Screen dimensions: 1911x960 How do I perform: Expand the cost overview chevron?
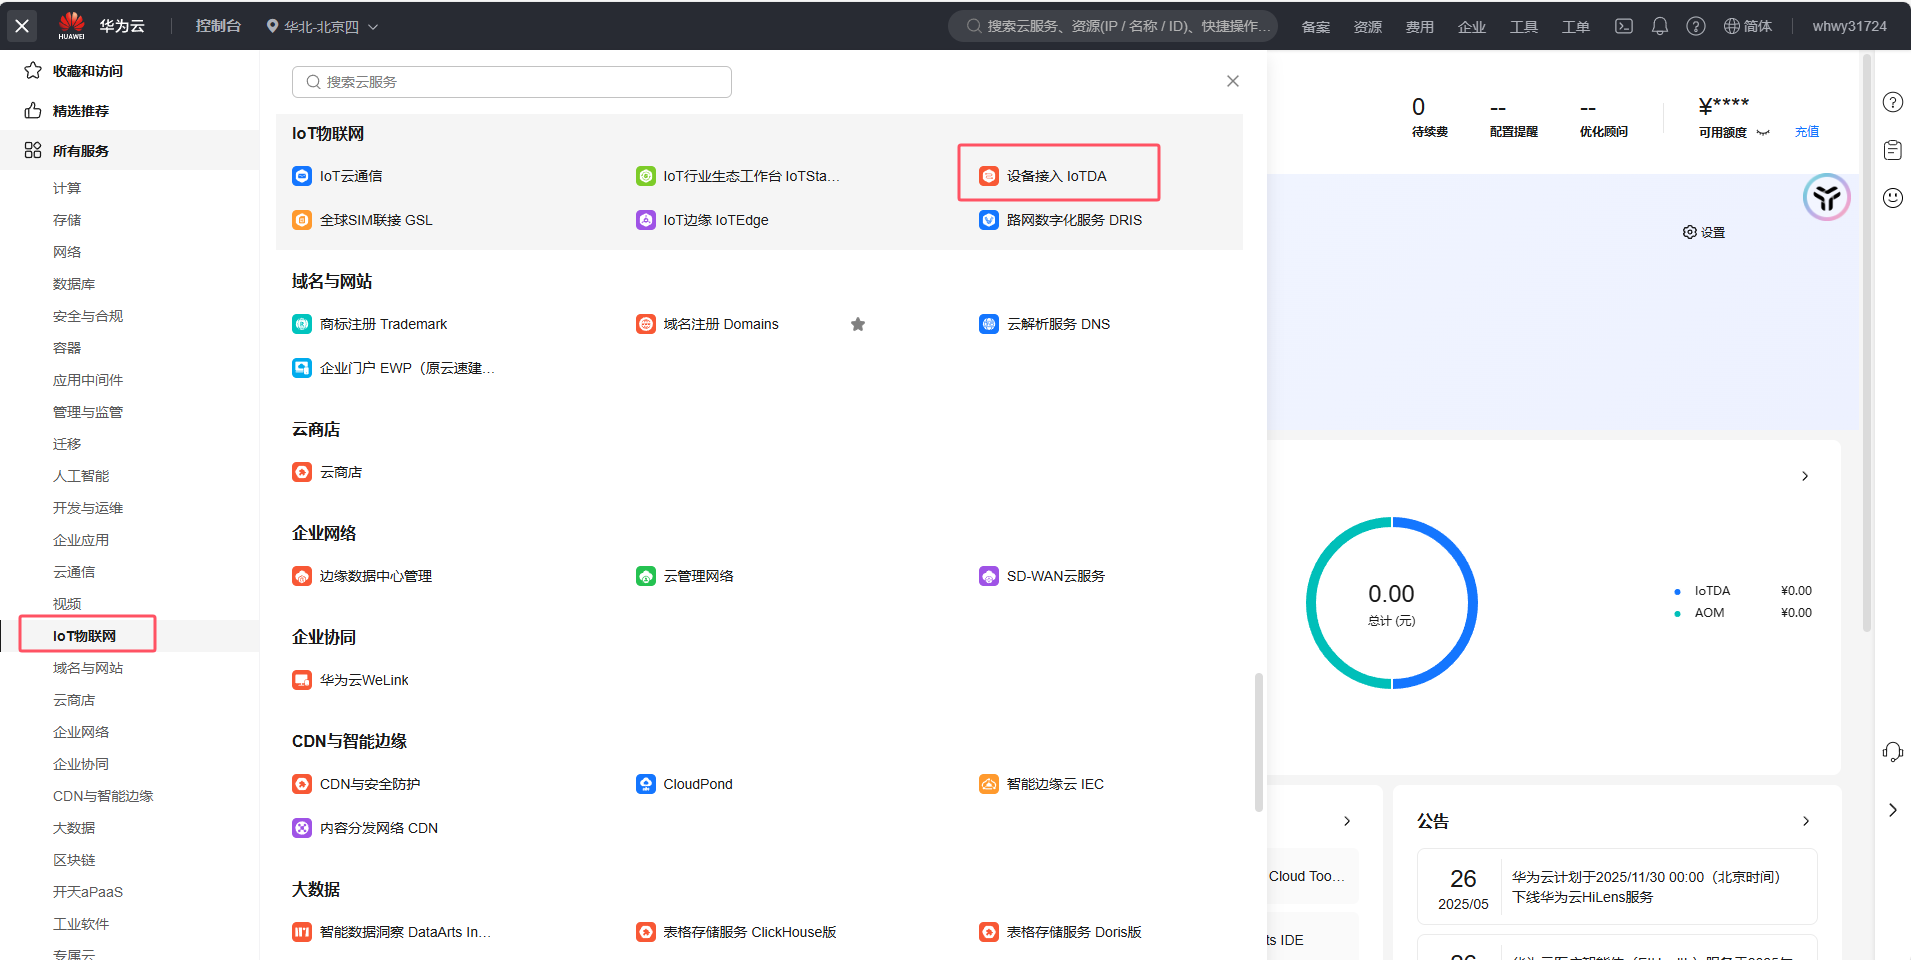(1805, 476)
